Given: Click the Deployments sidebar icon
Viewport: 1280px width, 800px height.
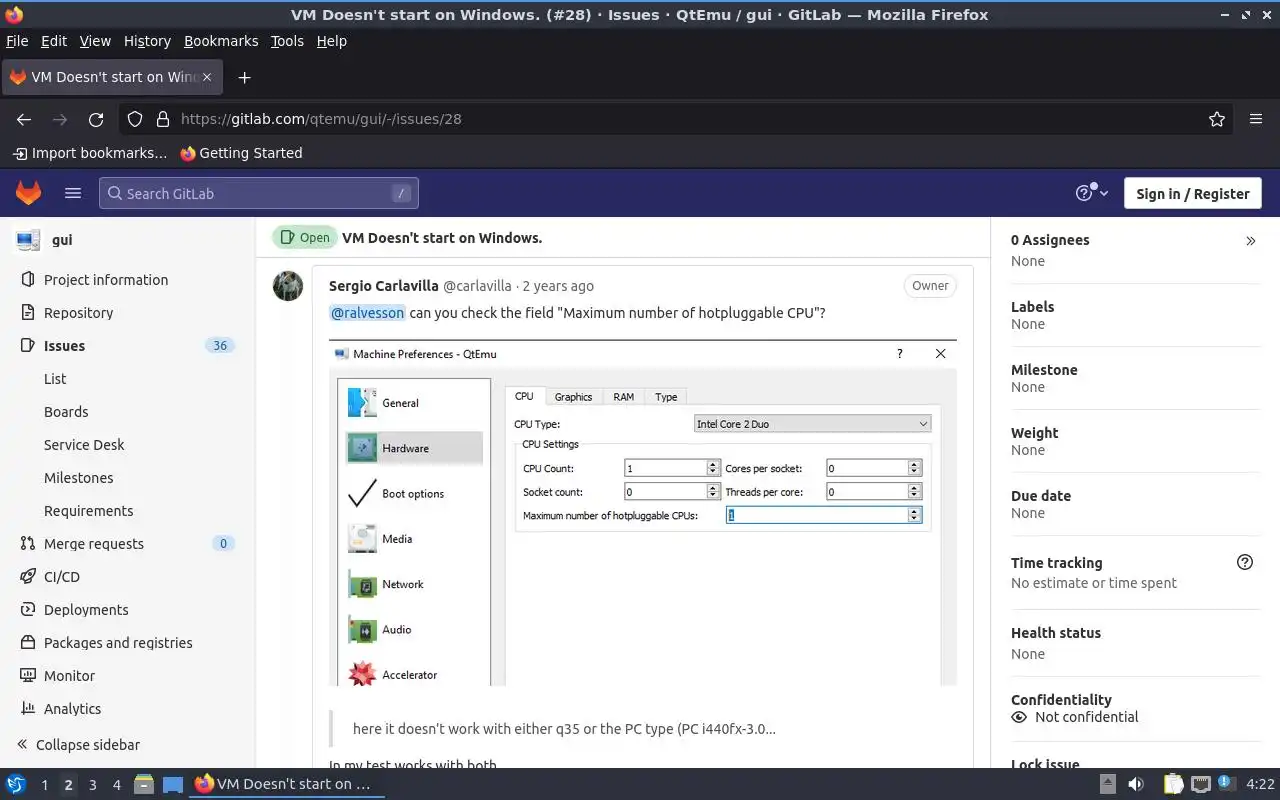Looking at the screenshot, I should tap(28, 610).
